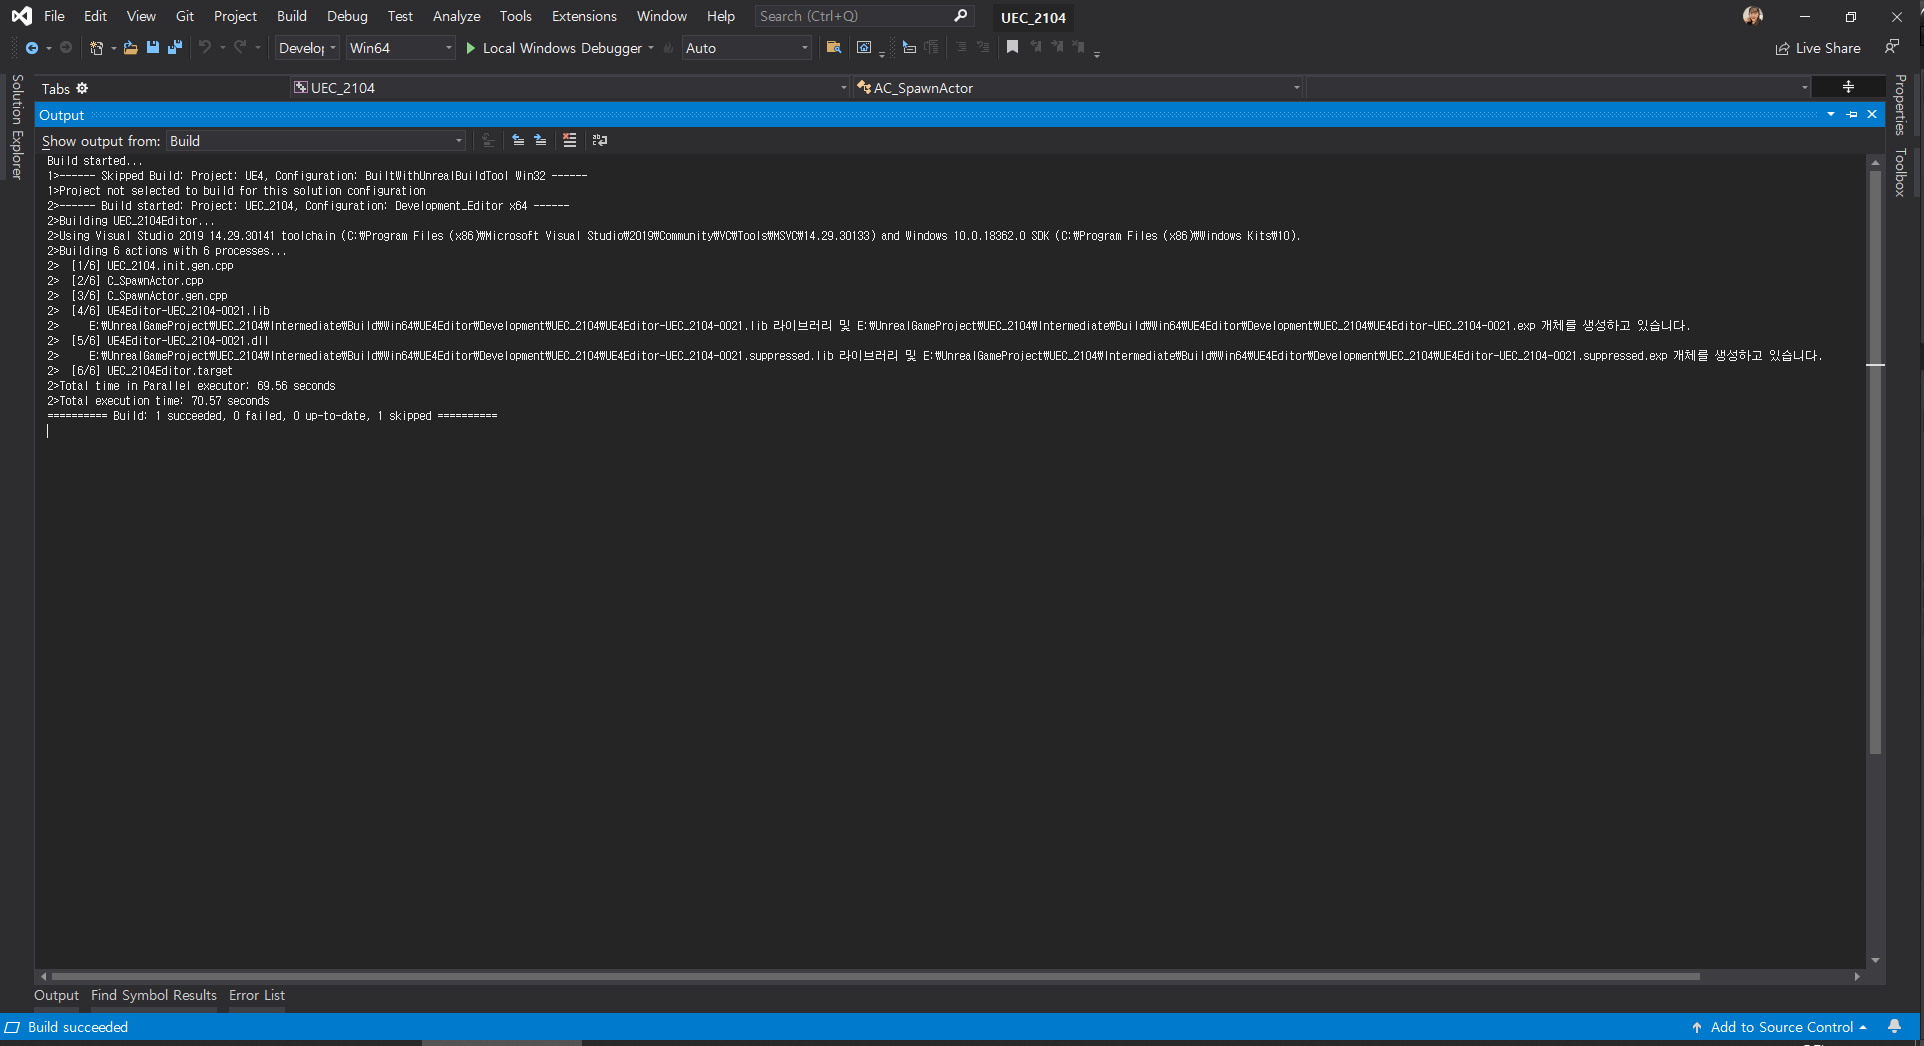This screenshot has width=1924, height=1046.
Task: Click the Go to Next Message icon
Action: (x=540, y=141)
